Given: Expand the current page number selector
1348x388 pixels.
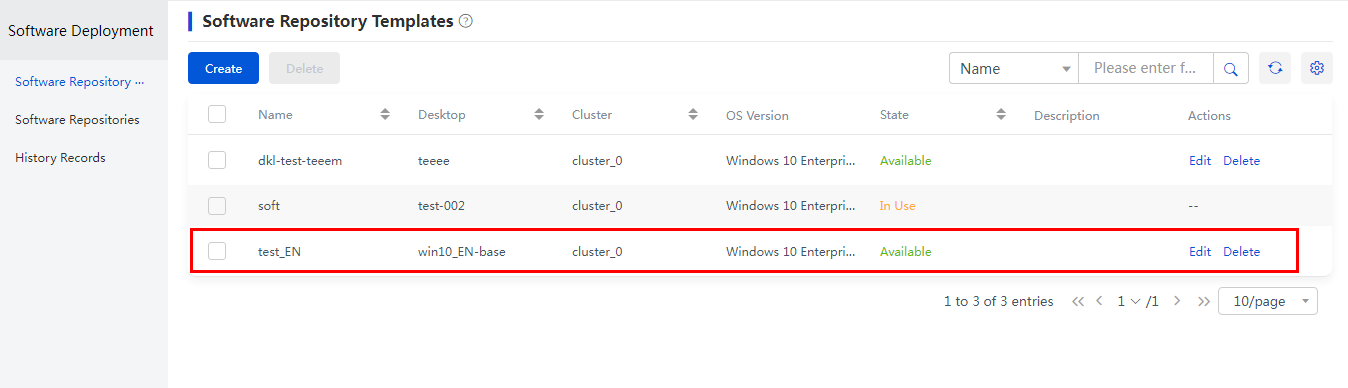Looking at the screenshot, I should click(1127, 301).
